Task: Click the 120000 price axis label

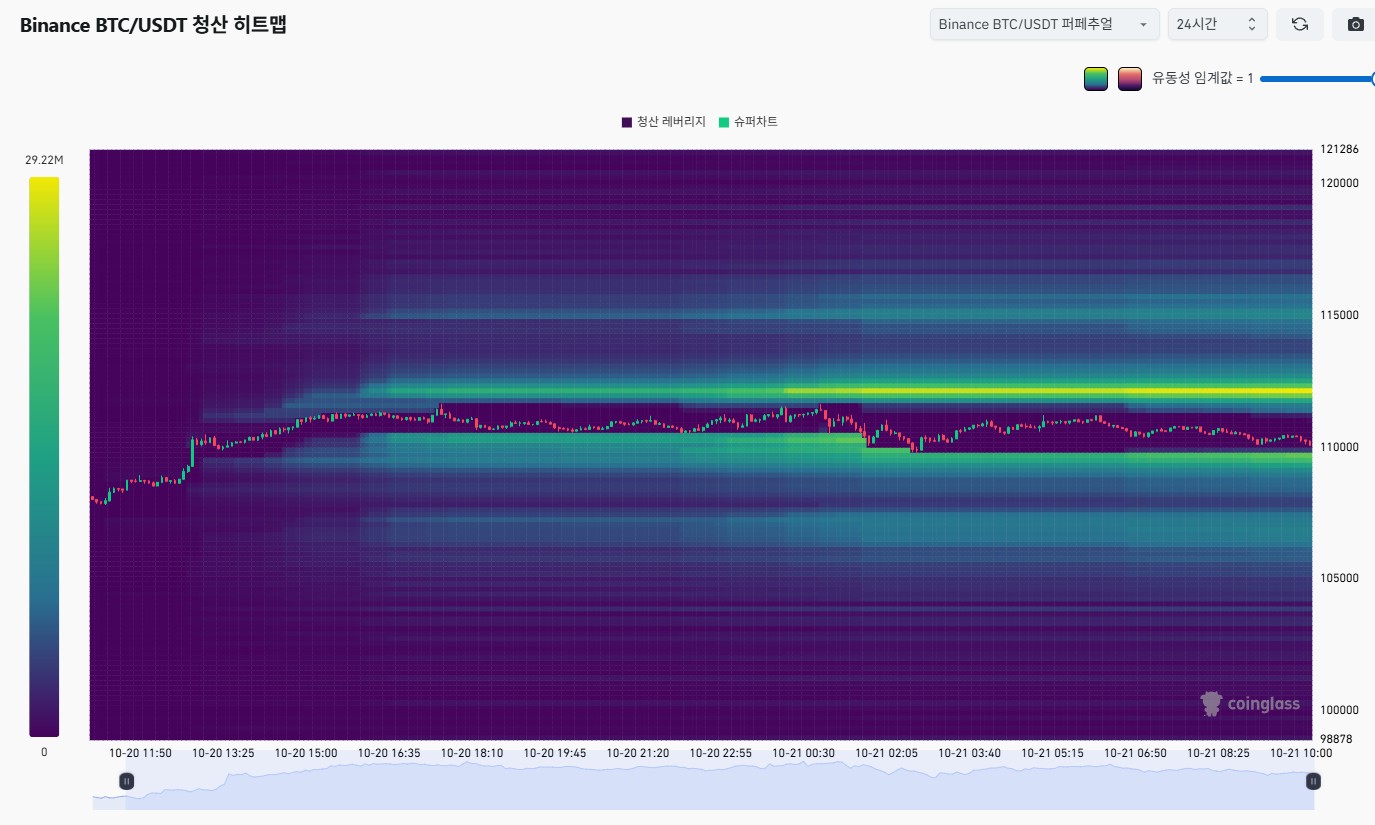Action: 1339,183
